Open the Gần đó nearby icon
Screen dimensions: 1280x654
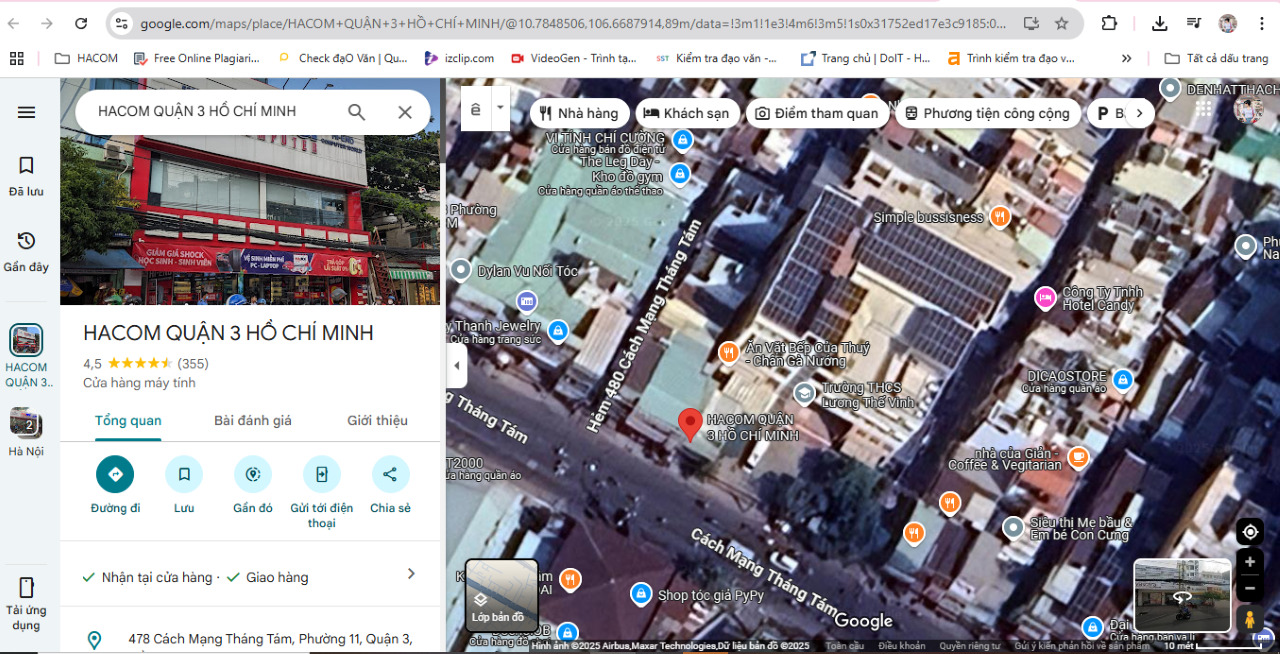(x=253, y=474)
